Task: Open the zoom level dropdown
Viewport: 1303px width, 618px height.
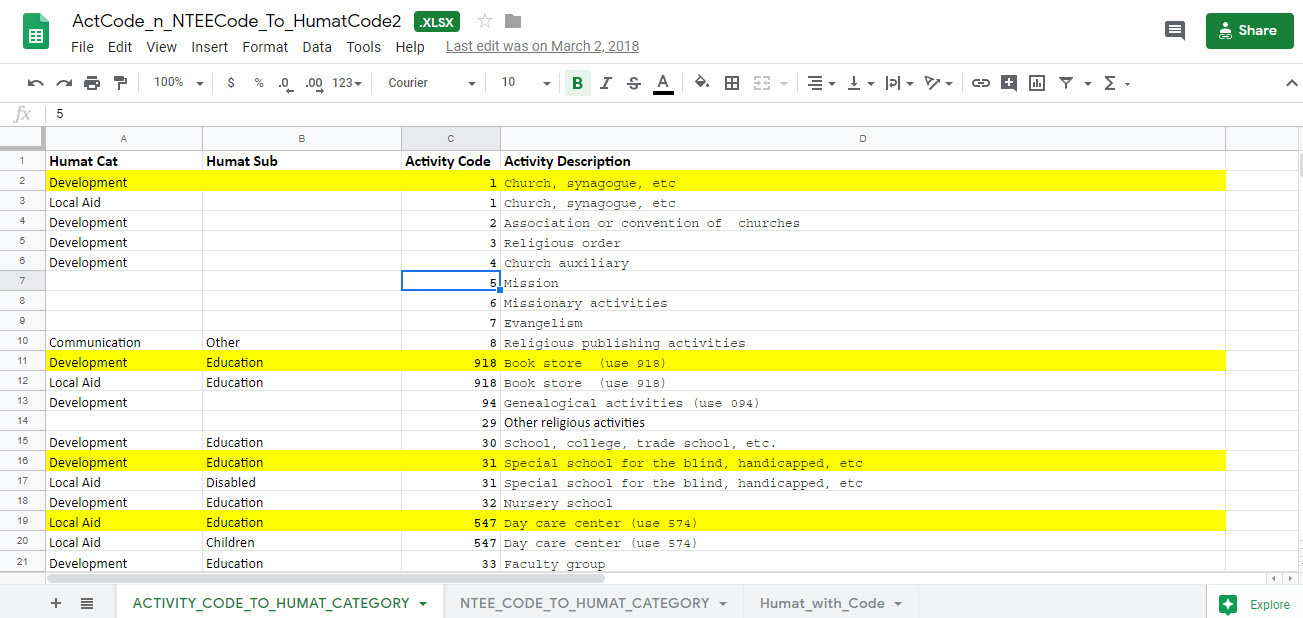Action: point(176,83)
